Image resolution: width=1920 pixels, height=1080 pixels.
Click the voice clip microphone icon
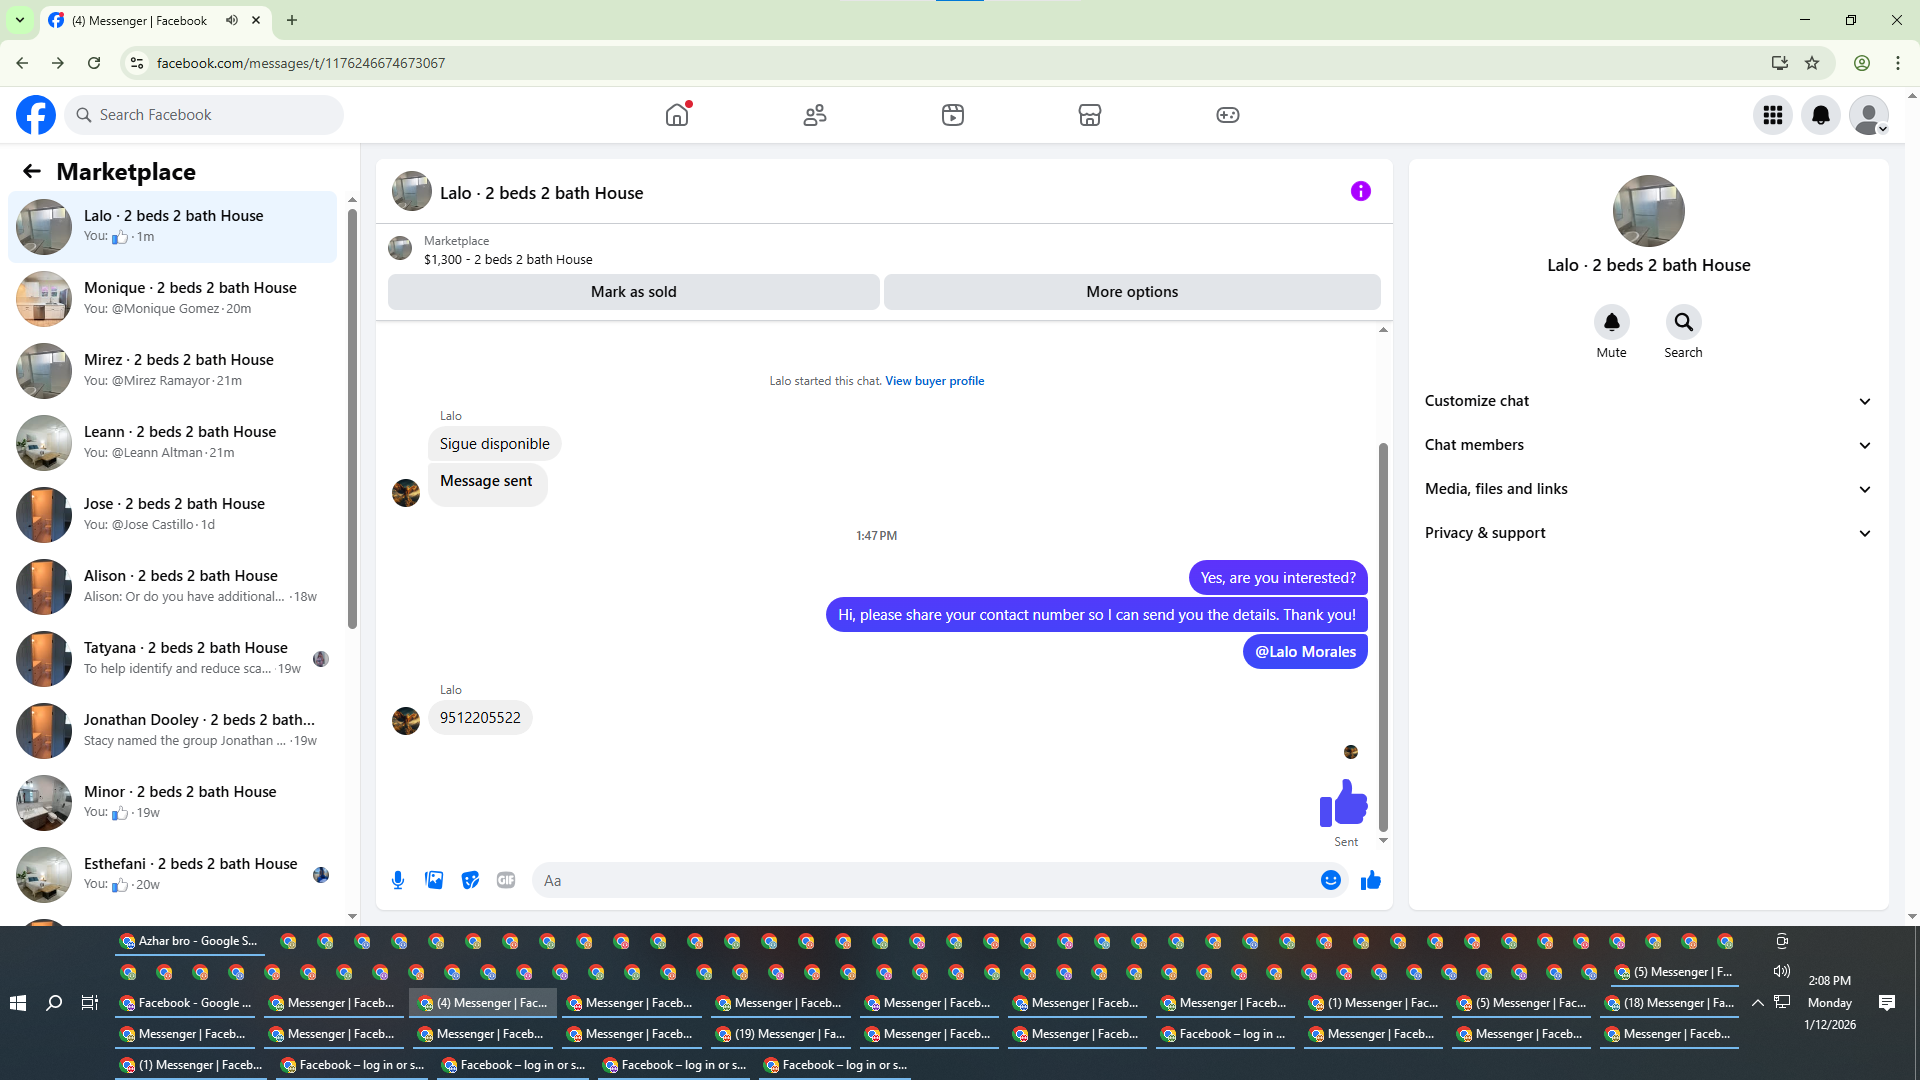(398, 880)
